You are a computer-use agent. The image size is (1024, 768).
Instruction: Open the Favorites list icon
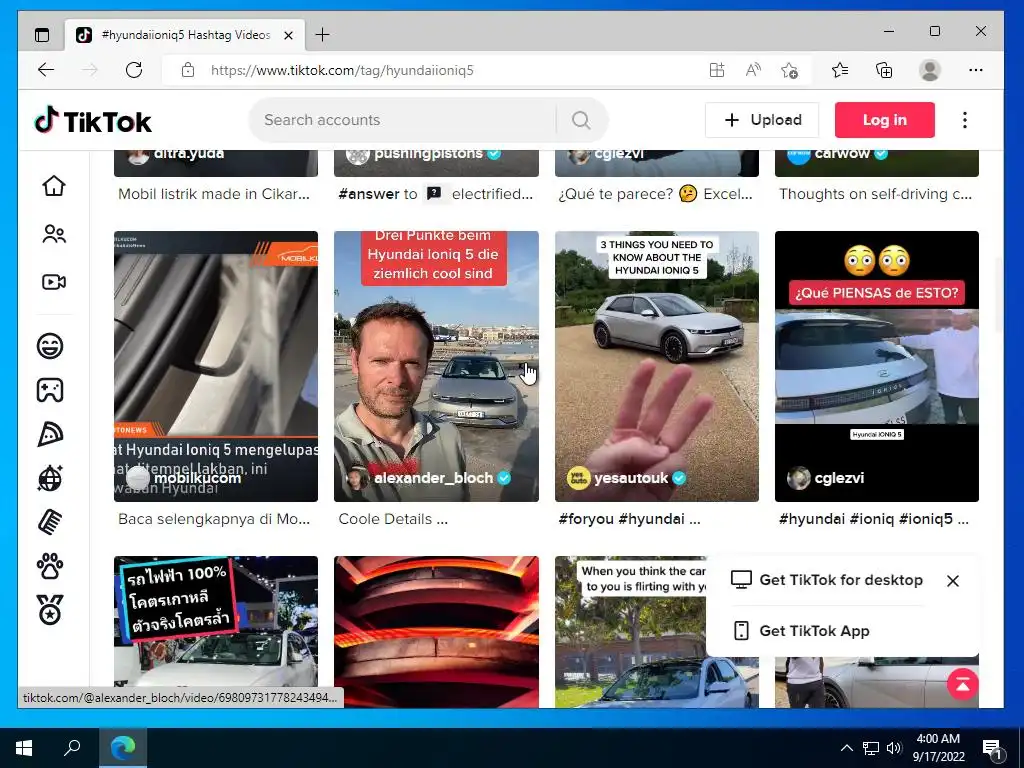(840, 70)
